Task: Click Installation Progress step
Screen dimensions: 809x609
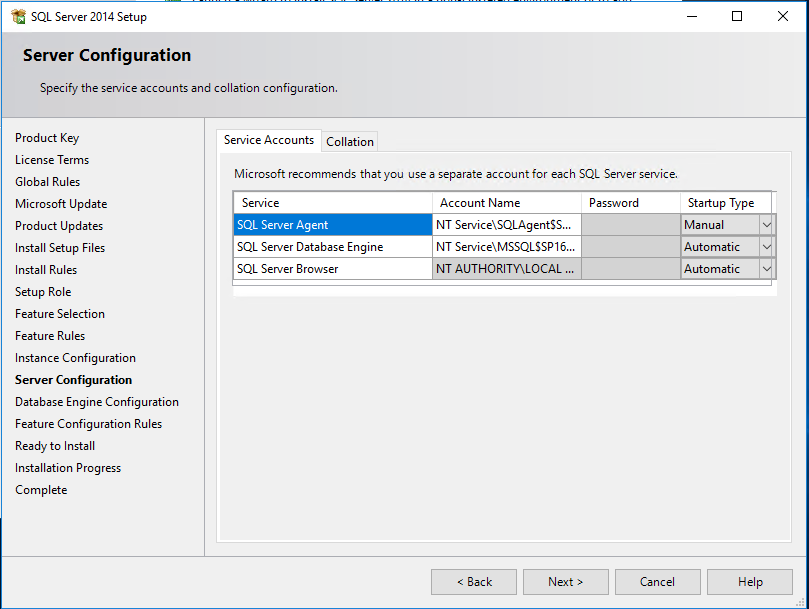Action: coord(68,468)
